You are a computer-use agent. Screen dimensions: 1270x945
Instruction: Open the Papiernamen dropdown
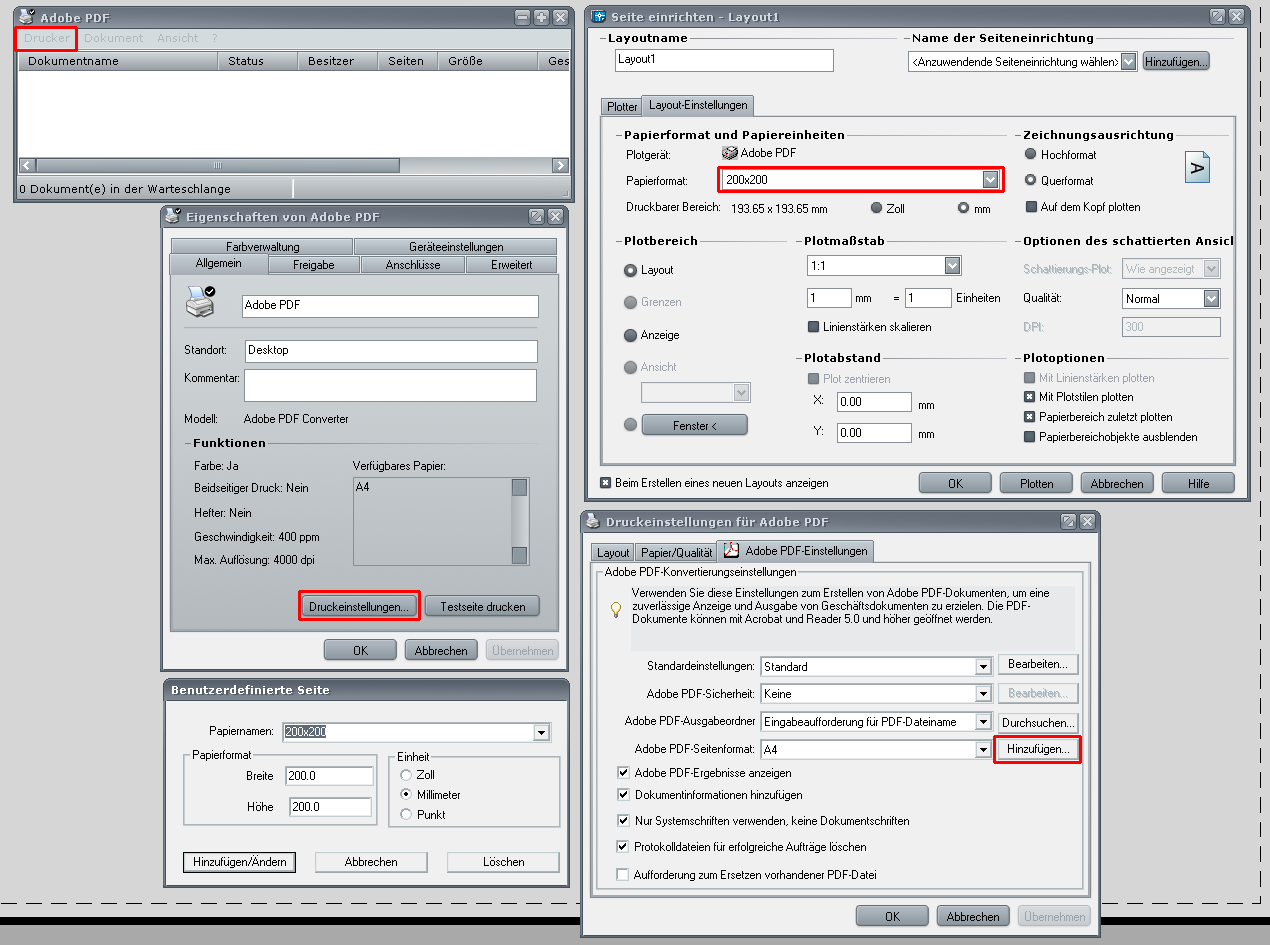(x=542, y=732)
